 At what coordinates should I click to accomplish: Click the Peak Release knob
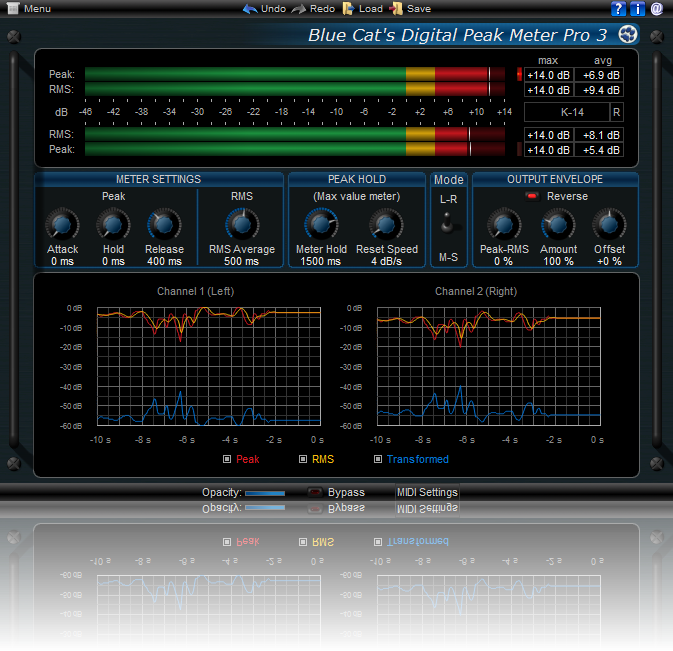(x=163, y=225)
